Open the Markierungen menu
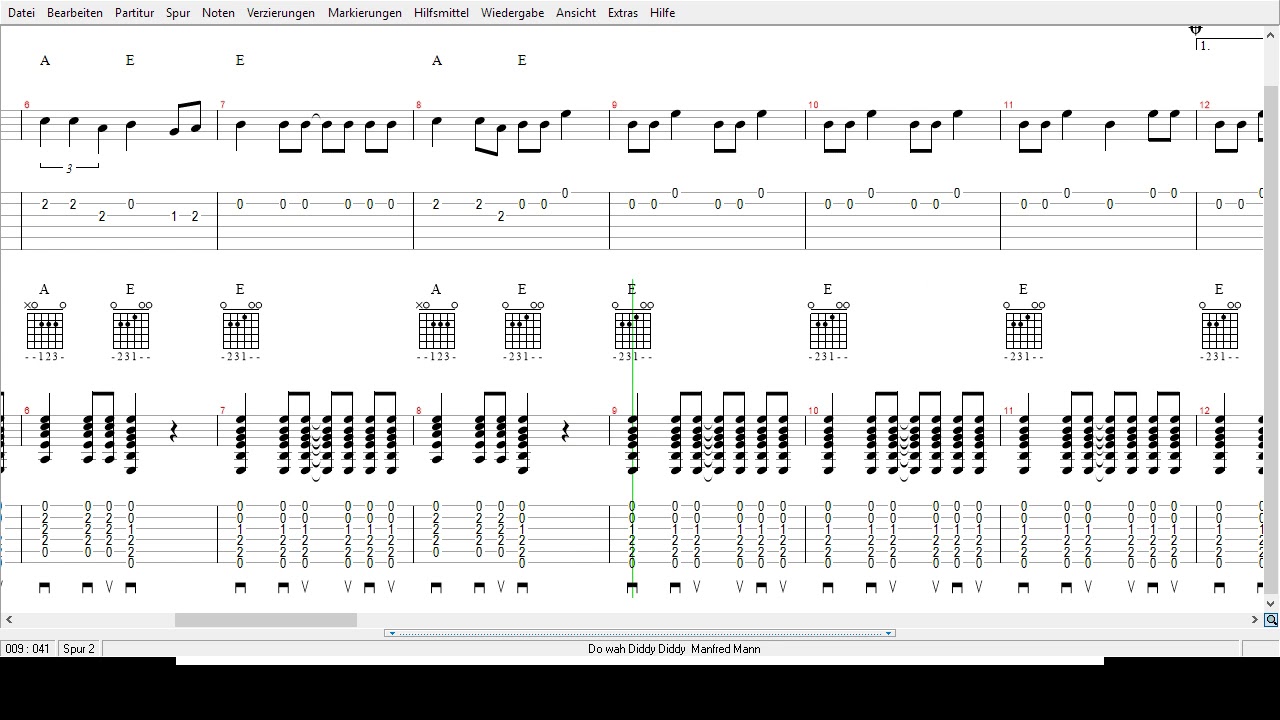The height and width of the screenshot is (720, 1280). click(x=365, y=13)
